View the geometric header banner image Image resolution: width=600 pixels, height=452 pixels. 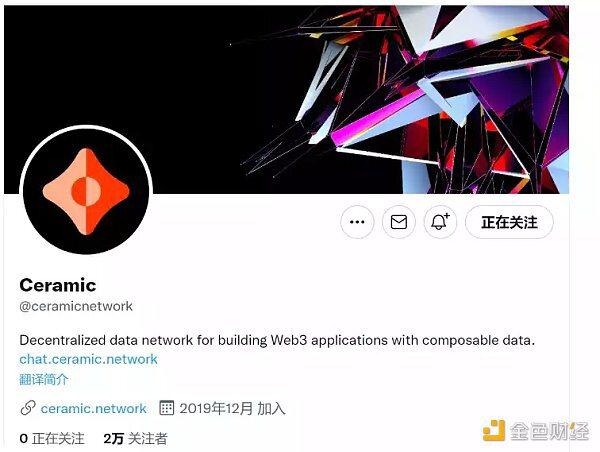pyautogui.click(x=286, y=100)
